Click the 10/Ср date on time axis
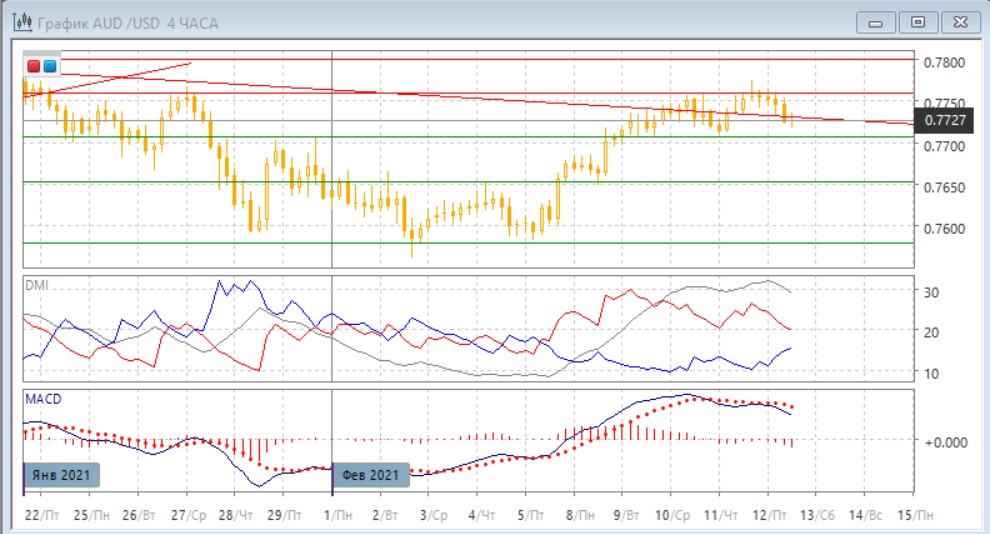 tap(674, 514)
